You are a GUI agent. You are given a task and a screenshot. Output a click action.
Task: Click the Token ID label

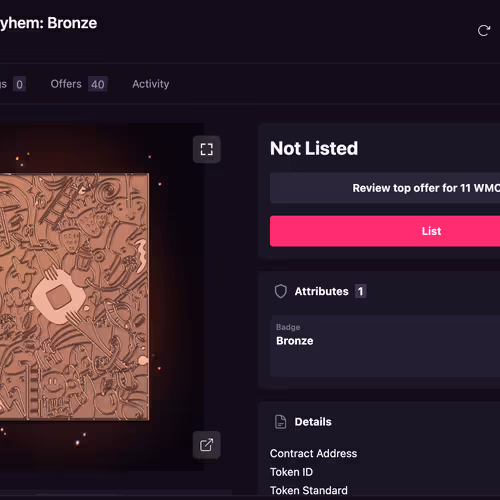[291, 472]
